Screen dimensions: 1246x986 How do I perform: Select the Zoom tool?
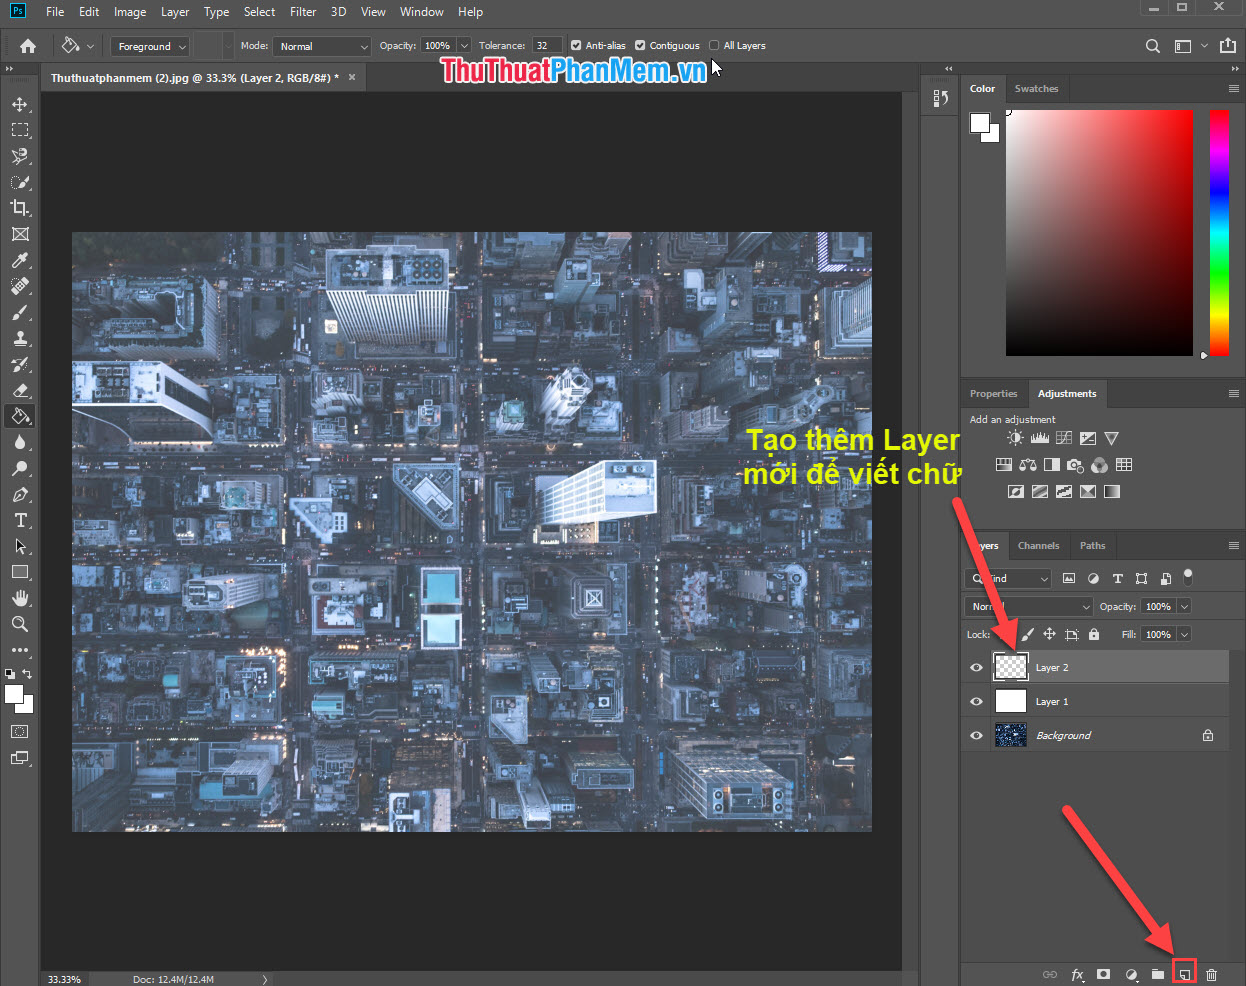coord(20,624)
